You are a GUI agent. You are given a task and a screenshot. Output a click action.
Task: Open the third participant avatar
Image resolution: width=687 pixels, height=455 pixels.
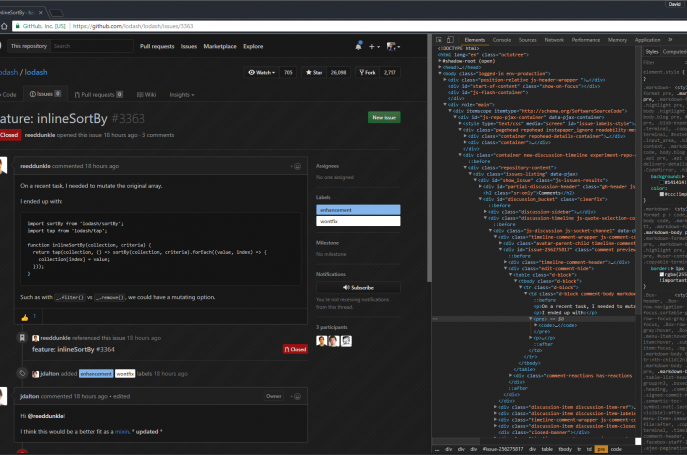pyautogui.click(x=346, y=341)
